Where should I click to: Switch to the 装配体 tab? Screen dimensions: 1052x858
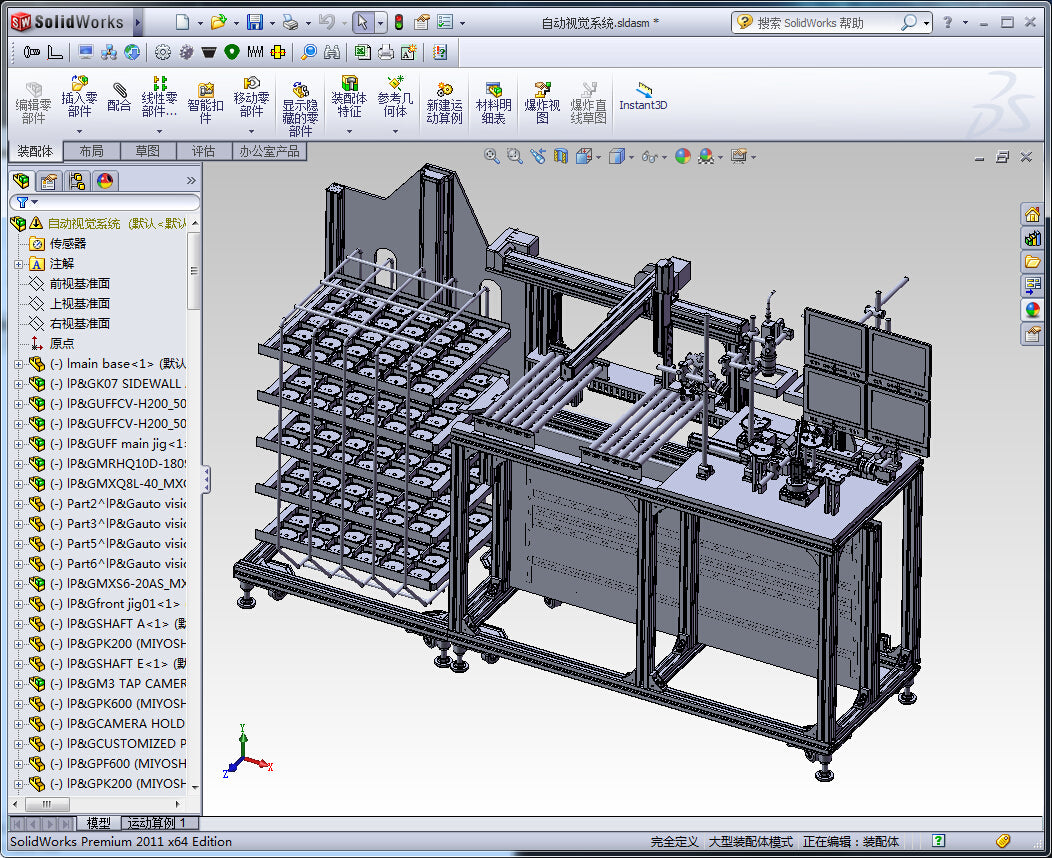pos(36,152)
